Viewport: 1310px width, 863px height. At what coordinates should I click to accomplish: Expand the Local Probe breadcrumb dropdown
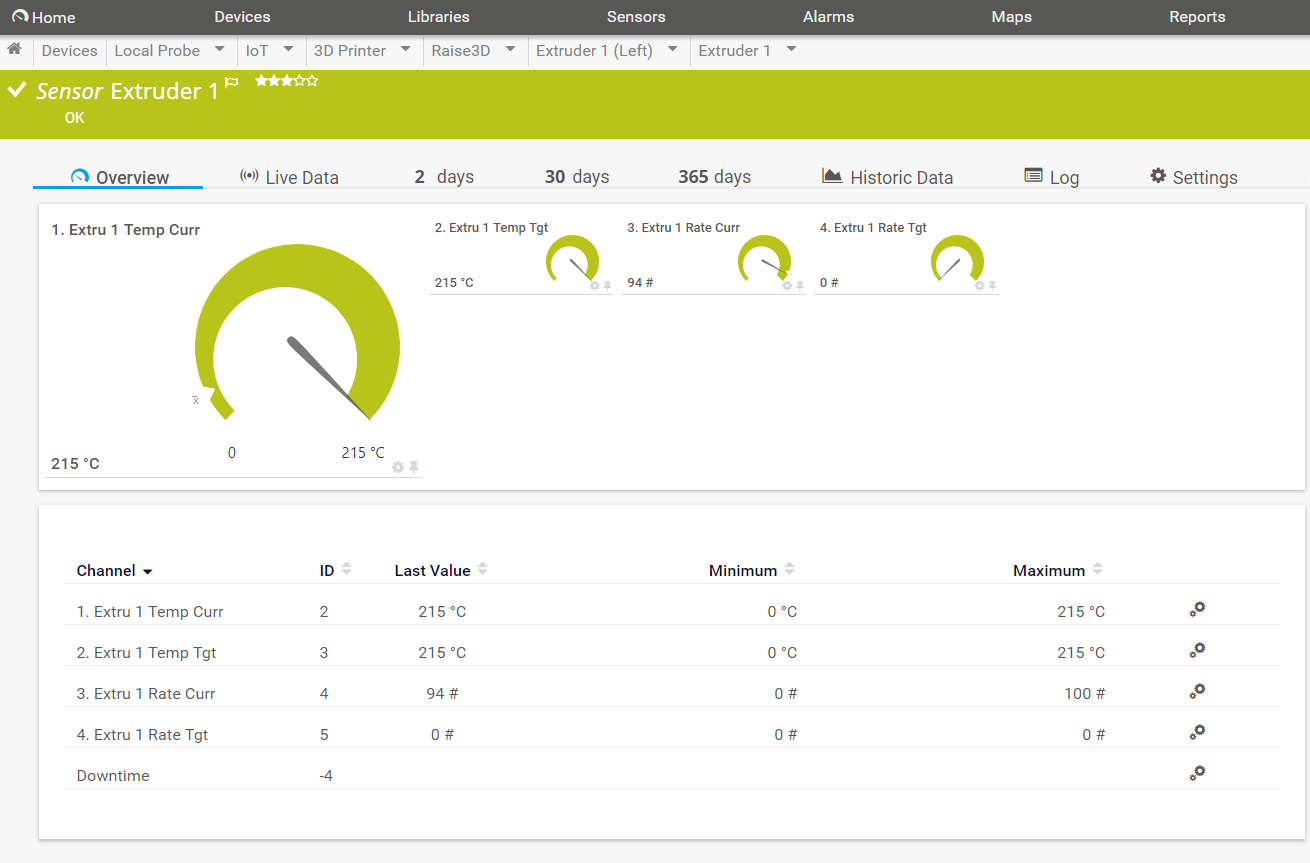point(220,48)
